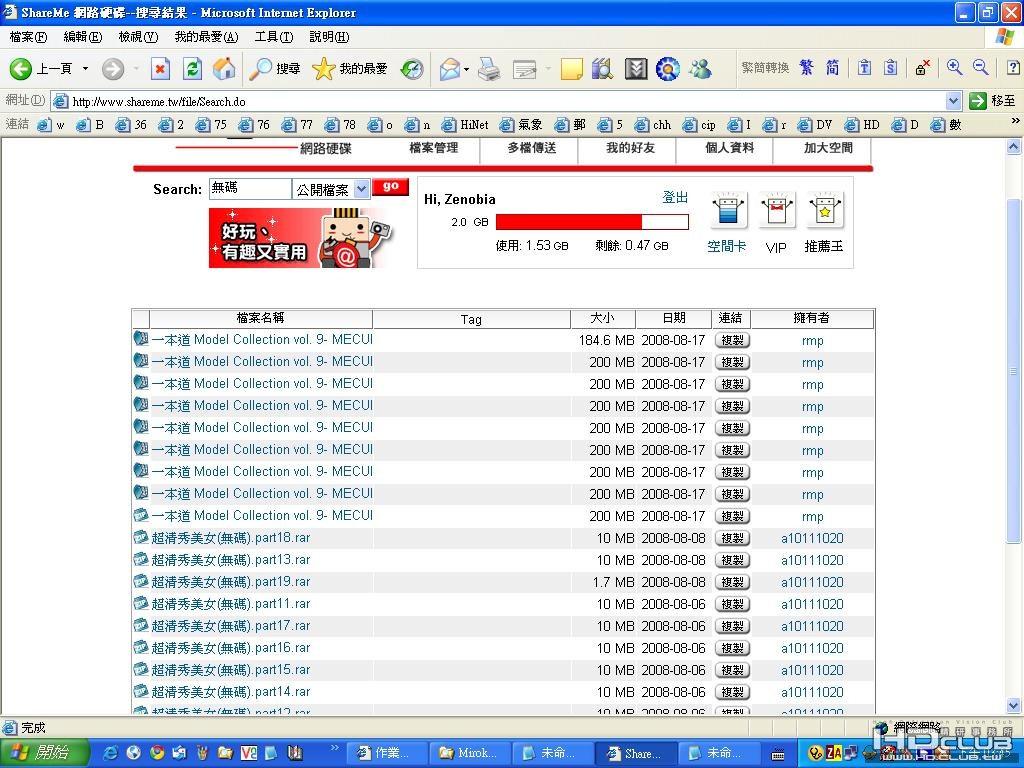Viewport: 1024px width, 768px height.
Task: Zoom out with the magnifier minus icon
Action: pos(980,67)
